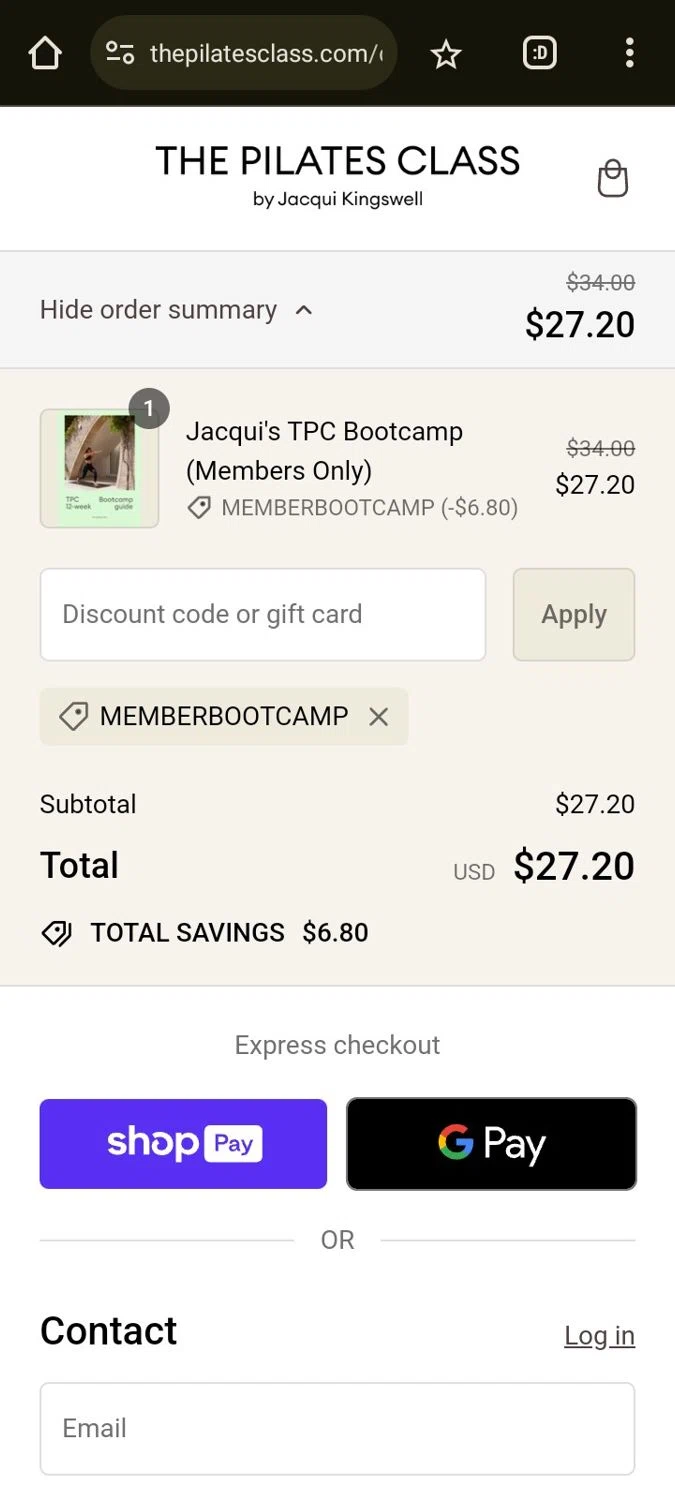Screen dimensions: 675x1500
Task: Tap the browser home icon
Action: [45, 53]
